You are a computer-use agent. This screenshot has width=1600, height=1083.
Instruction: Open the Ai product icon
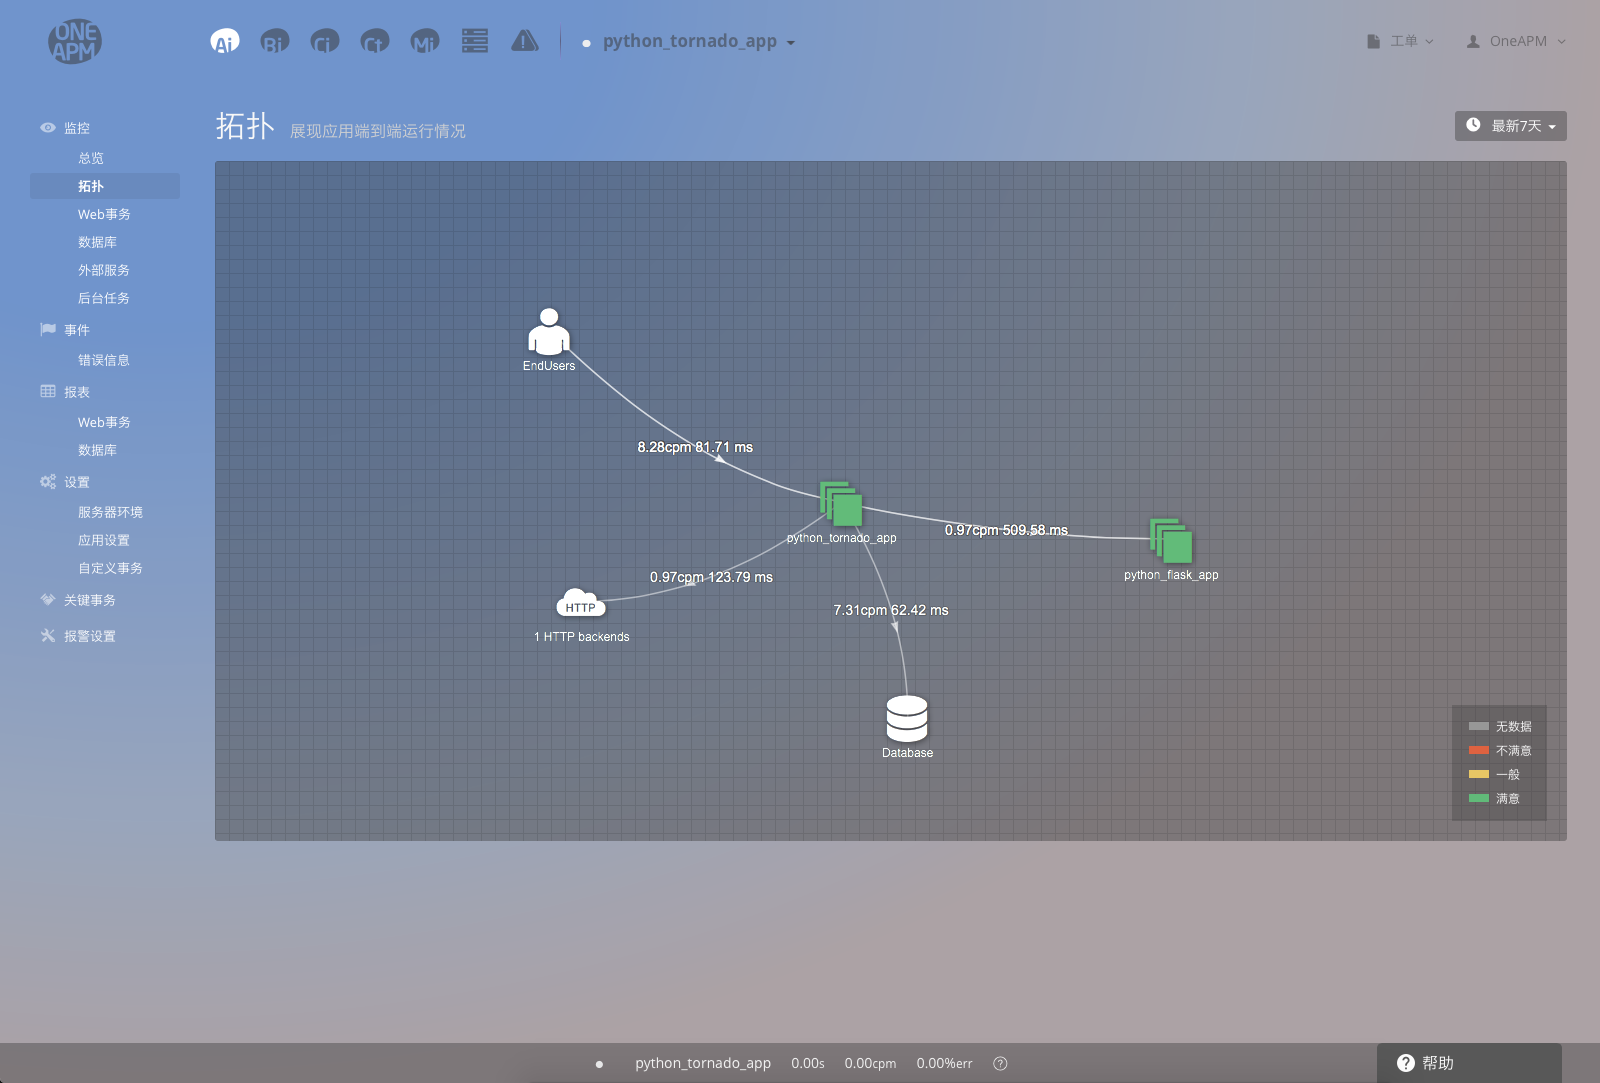coord(225,41)
